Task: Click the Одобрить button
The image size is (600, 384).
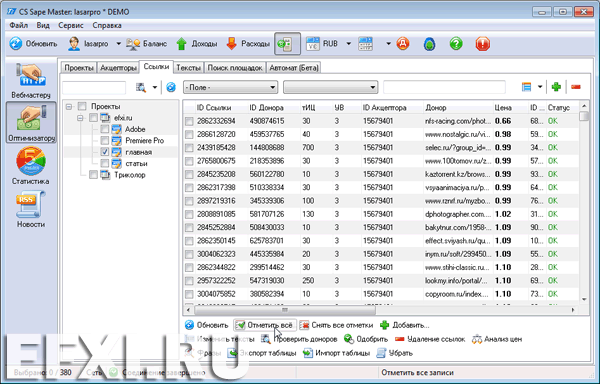Action: [366, 339]
